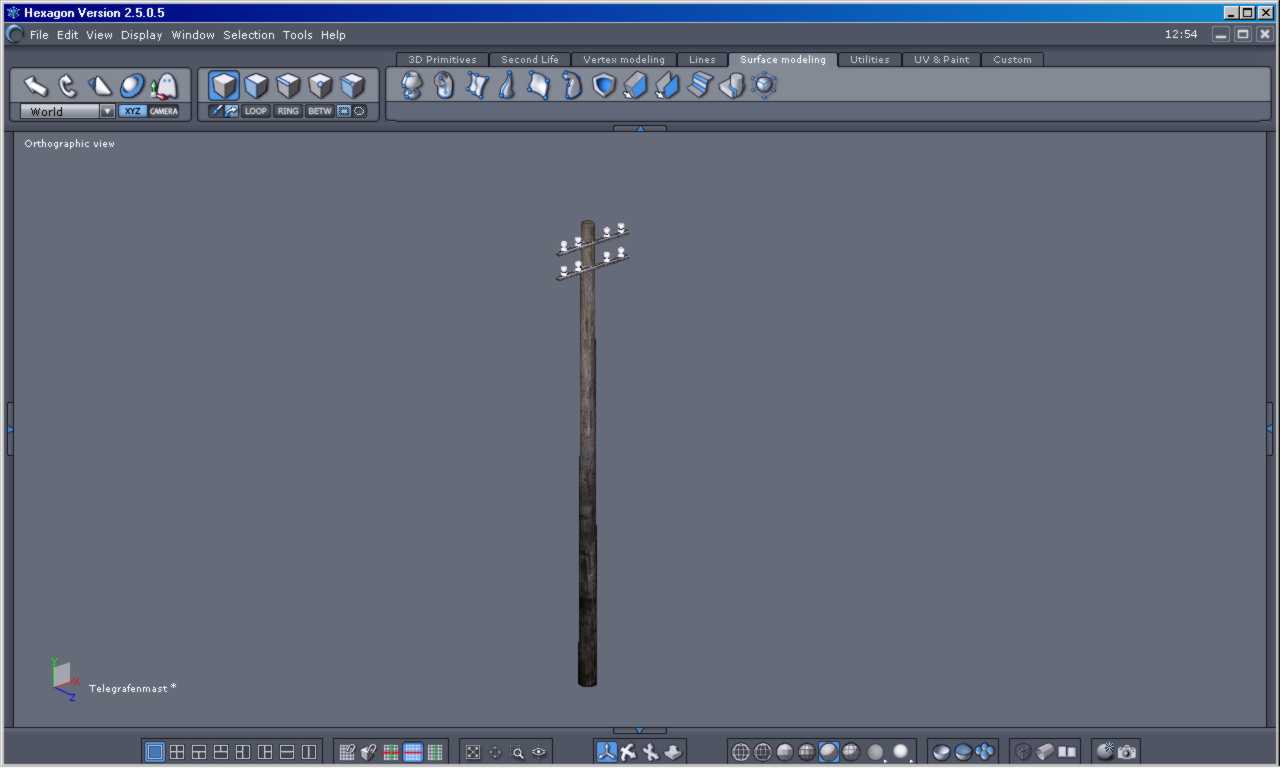The height and width of the screenshot is (768, 1280).
Task: Toggle the first pencil selection option
Action: pyautogui.click(x=216, y=112)
